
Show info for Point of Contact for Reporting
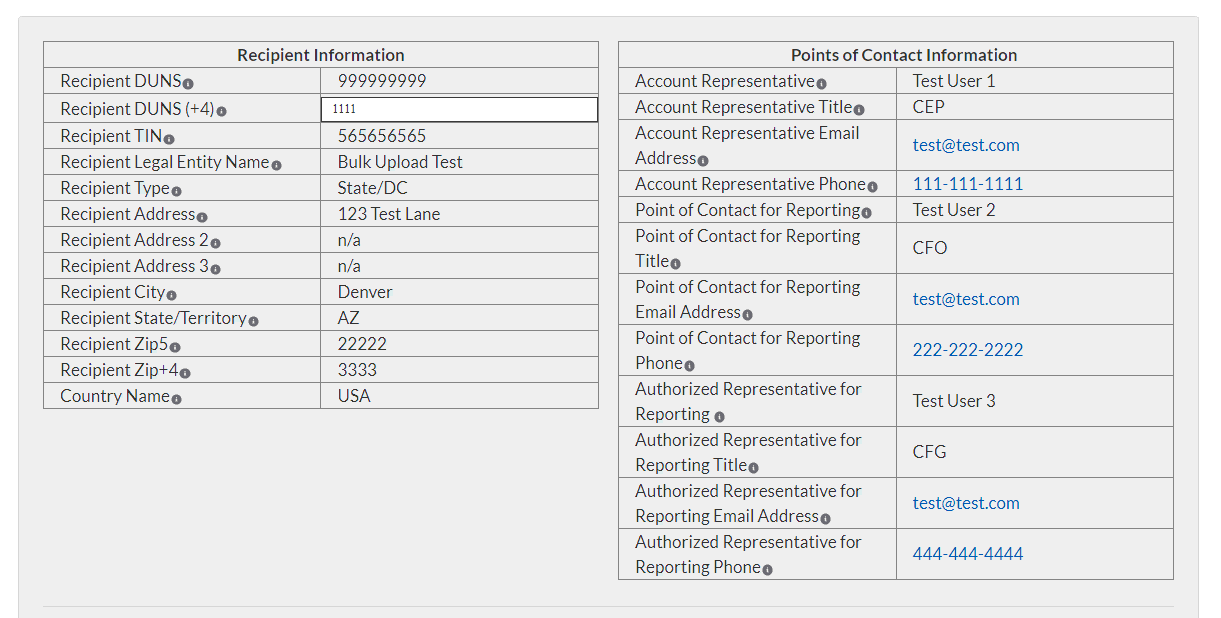pyautogui.click(x=866, y=213)
